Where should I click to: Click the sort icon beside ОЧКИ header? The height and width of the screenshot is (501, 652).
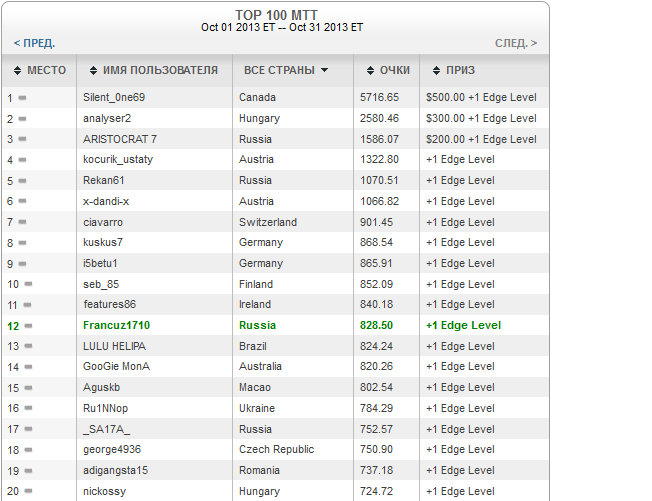pos(369,71)
